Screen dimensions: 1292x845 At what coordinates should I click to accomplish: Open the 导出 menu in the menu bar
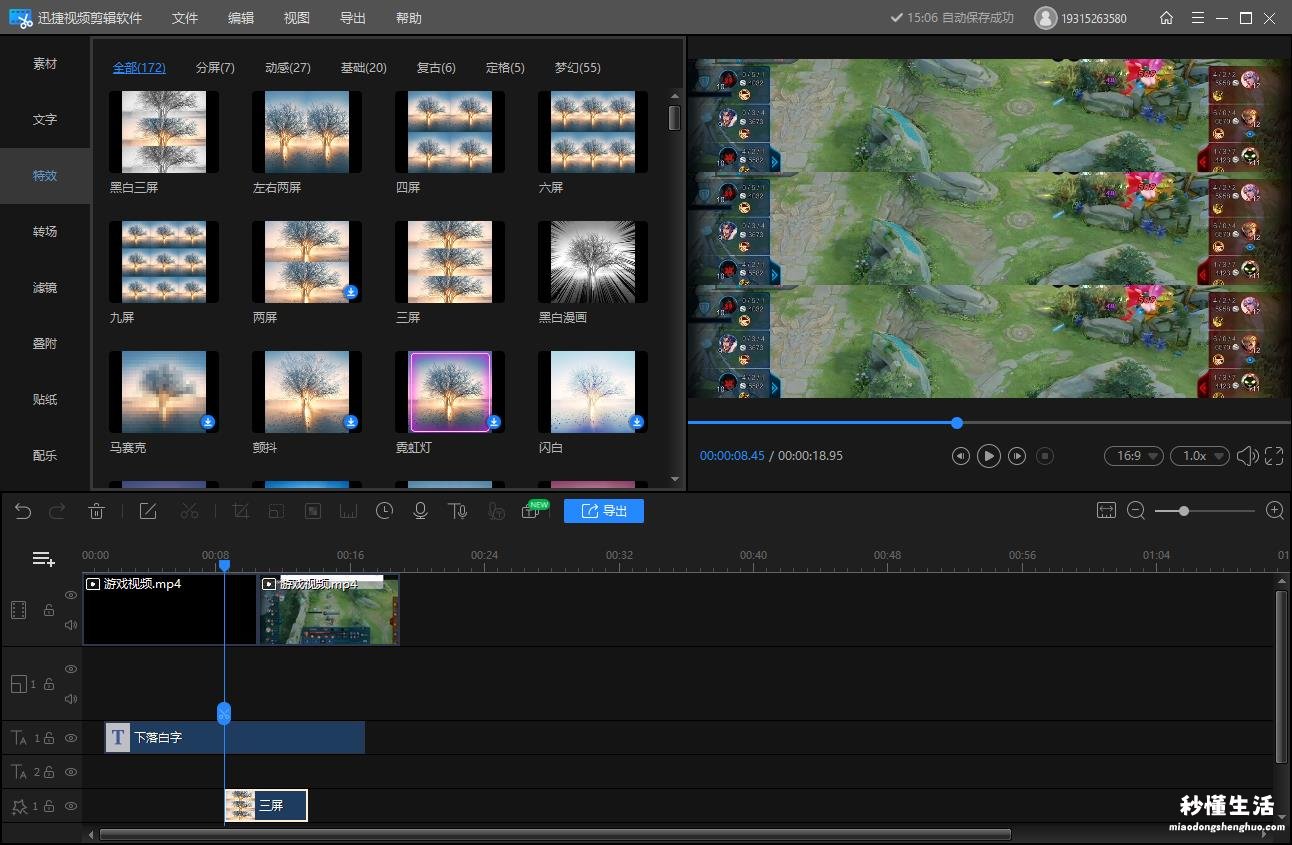353,18
